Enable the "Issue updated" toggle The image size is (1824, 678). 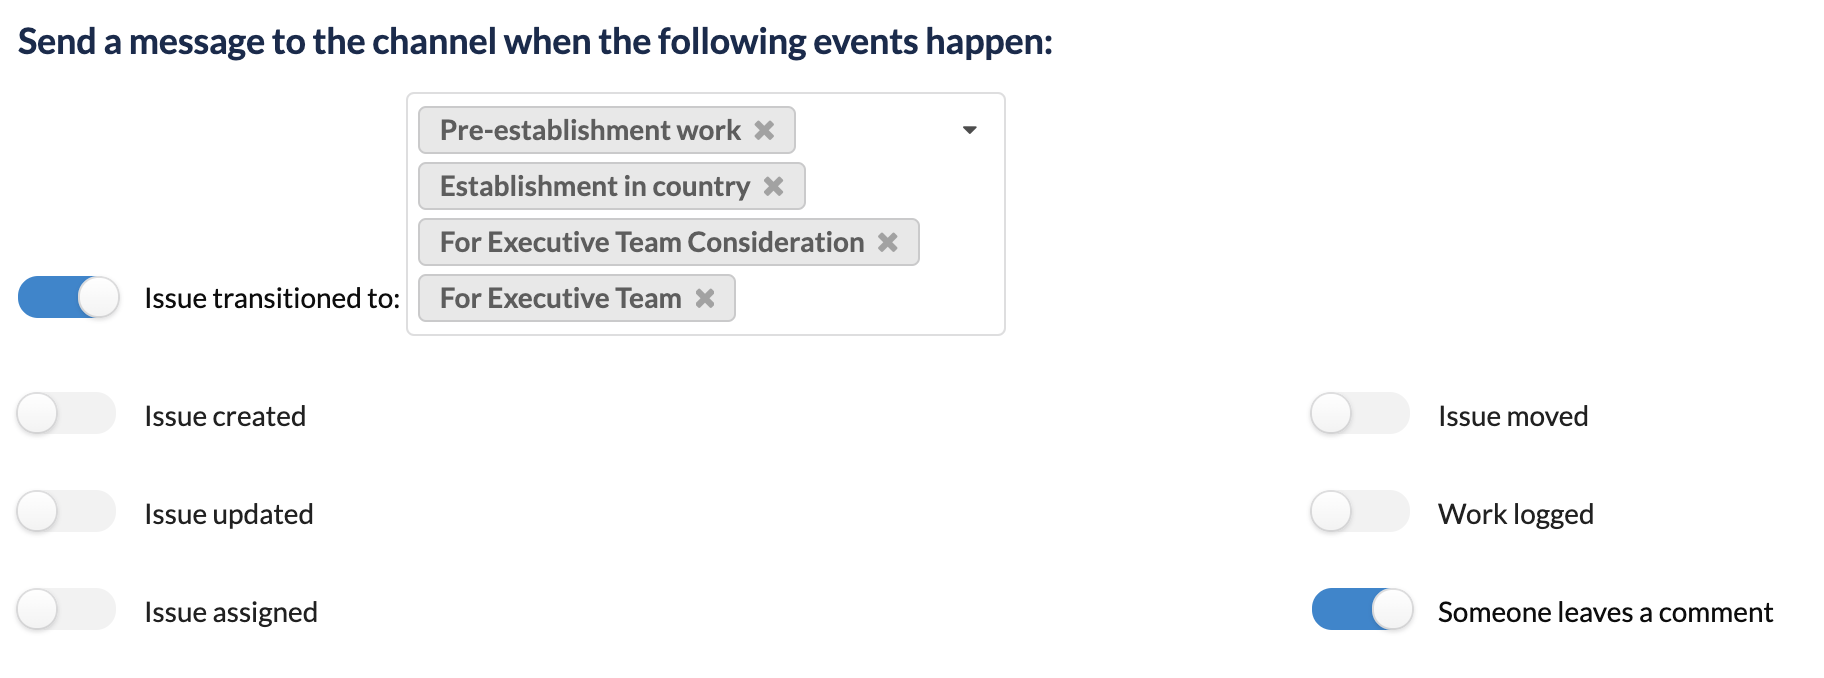(x=65, y=512)
